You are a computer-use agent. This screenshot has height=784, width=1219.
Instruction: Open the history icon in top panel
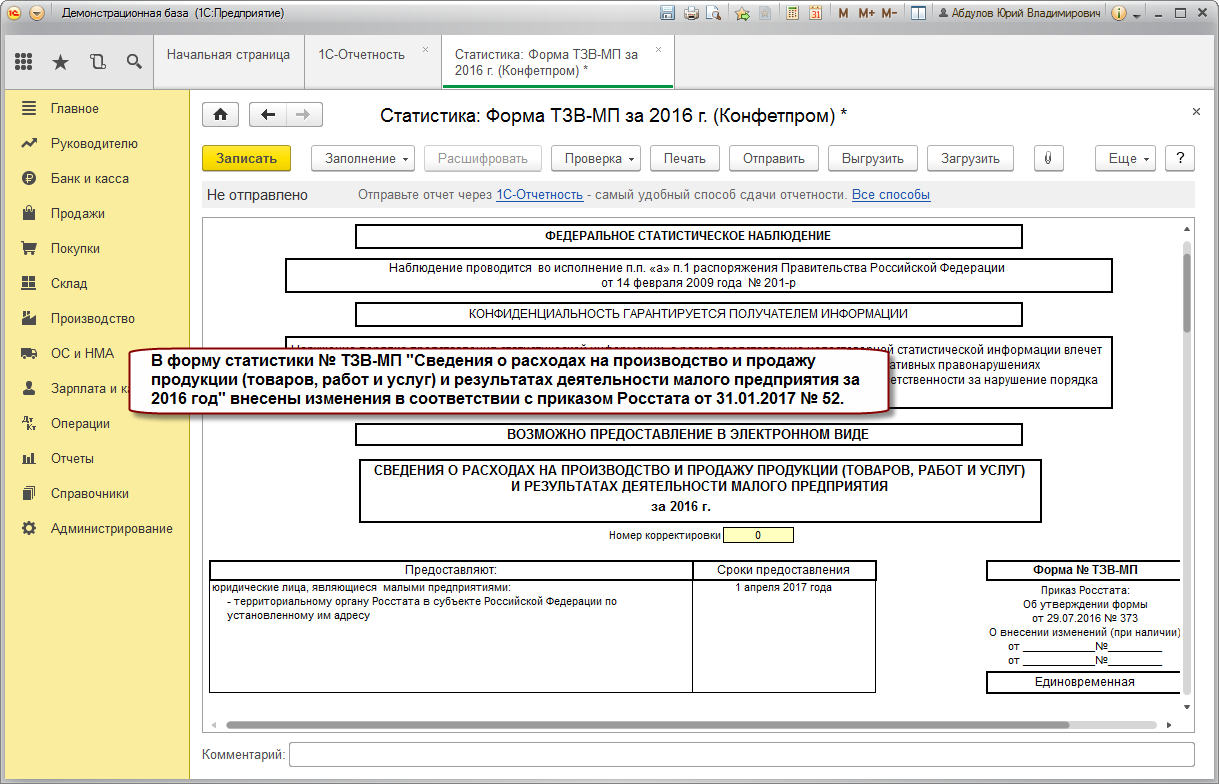coord(97,62)
